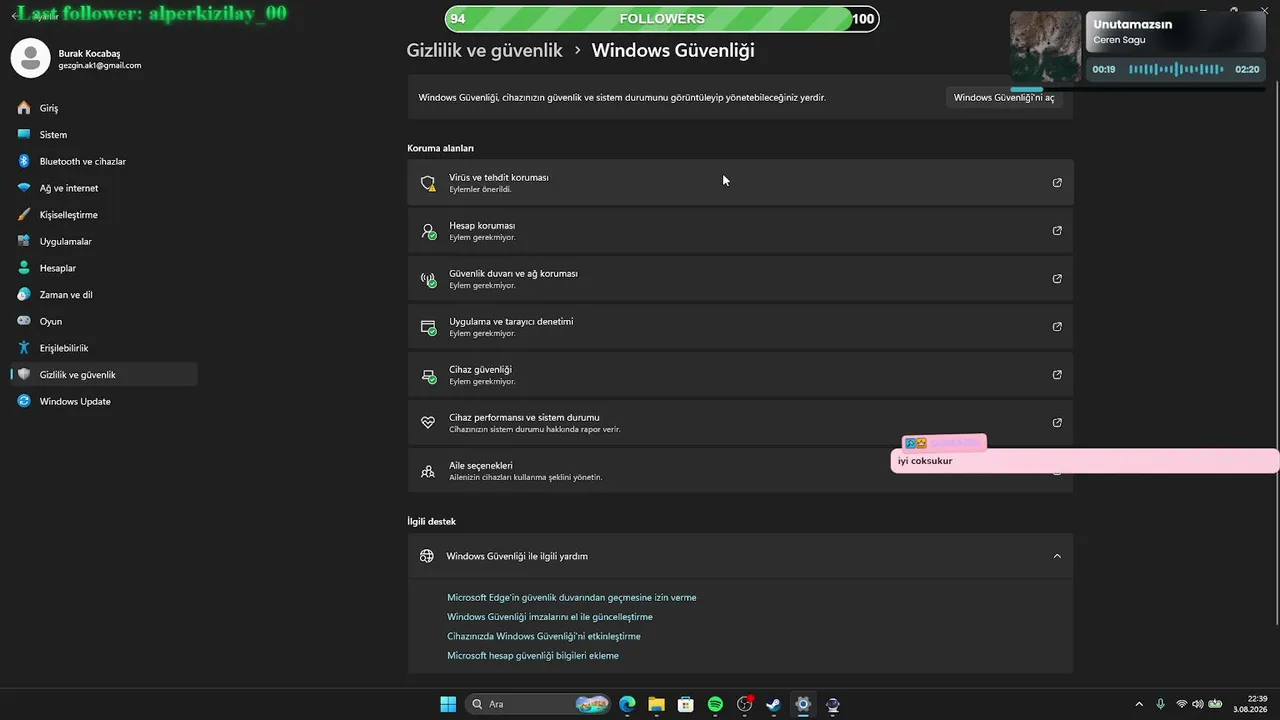Click the Windows Güvenliği page title
Viewport: 1280px width, 720px height.
[673, 50]
